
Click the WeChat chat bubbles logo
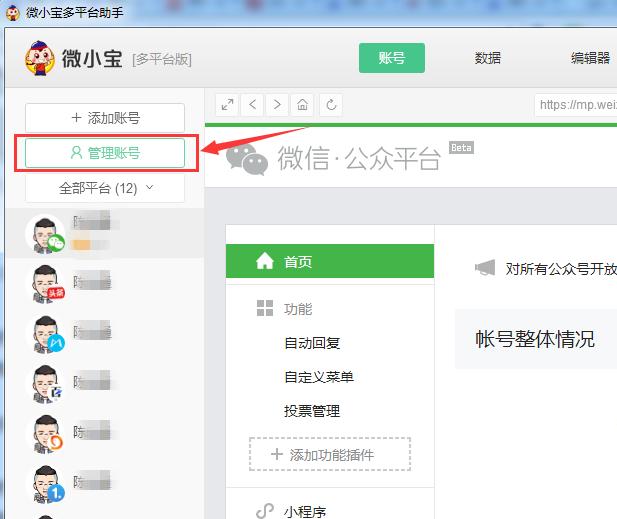coord(247,159)
